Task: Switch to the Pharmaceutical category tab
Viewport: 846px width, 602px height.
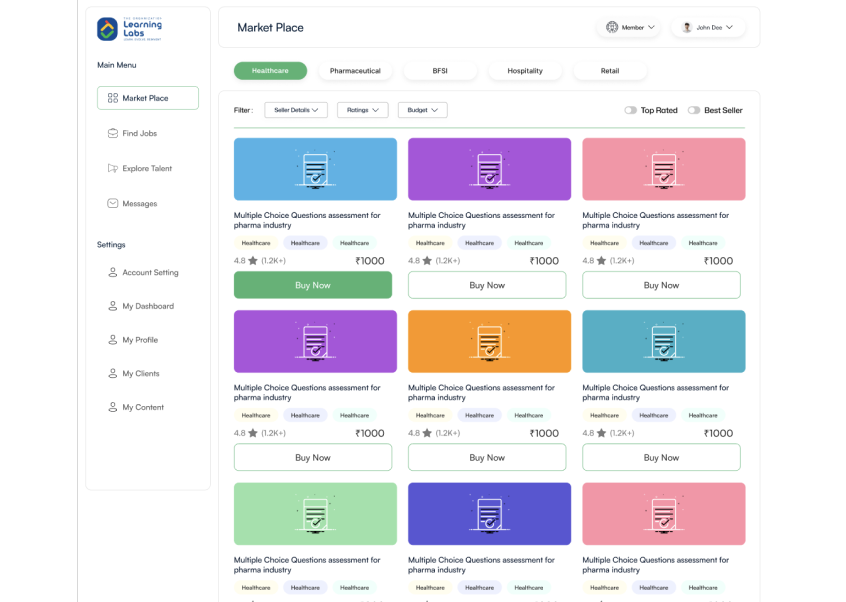Action: [x=355, y=71]
